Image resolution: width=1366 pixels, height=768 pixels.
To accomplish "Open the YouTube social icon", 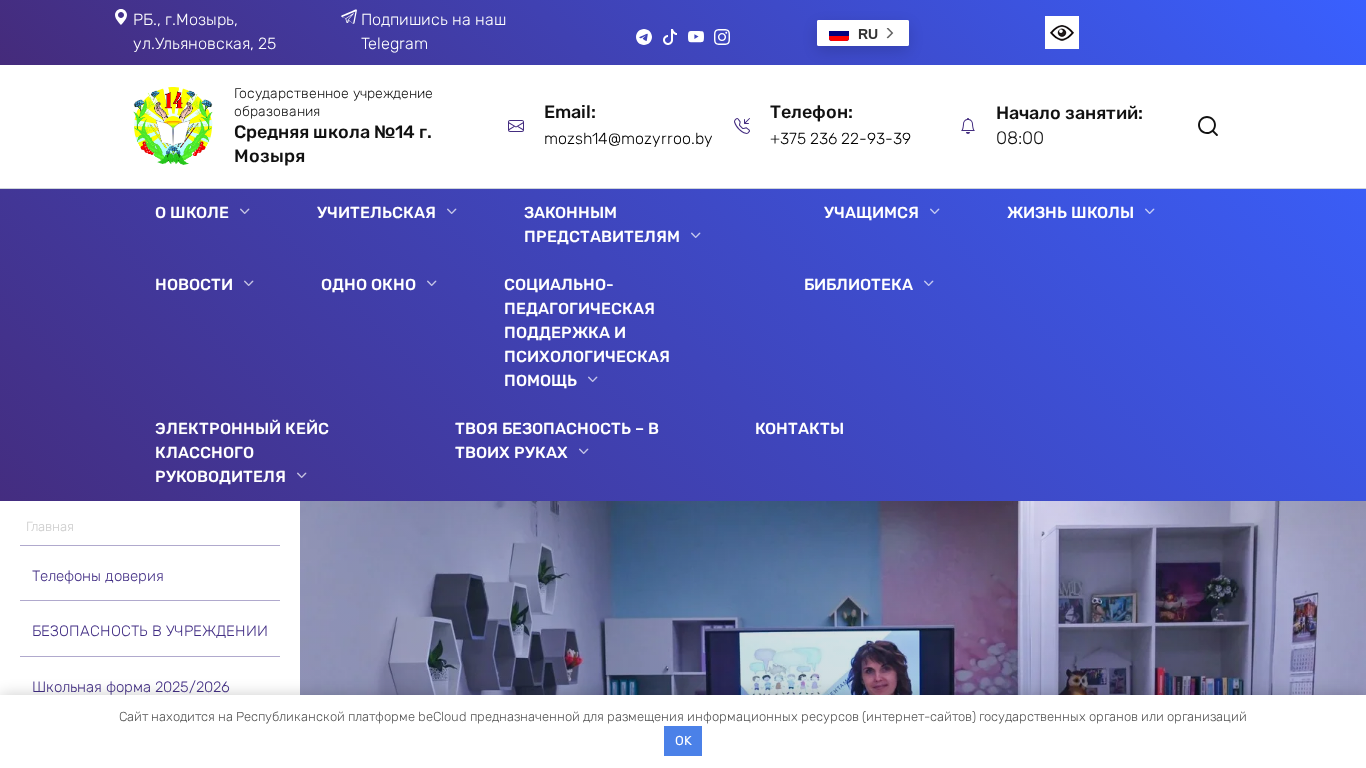I will (696, 37).
